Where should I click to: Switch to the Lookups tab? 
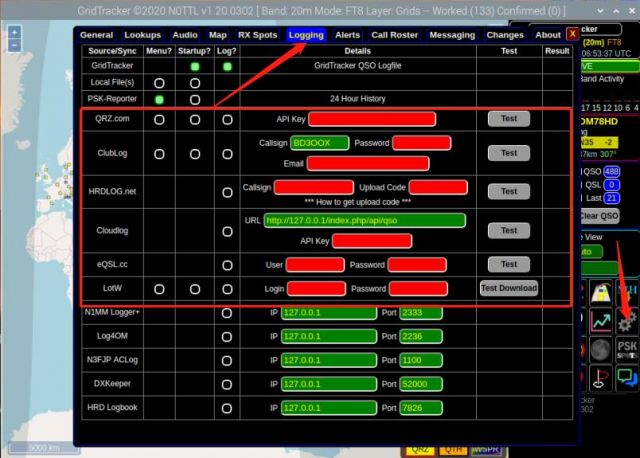point(142,35)
